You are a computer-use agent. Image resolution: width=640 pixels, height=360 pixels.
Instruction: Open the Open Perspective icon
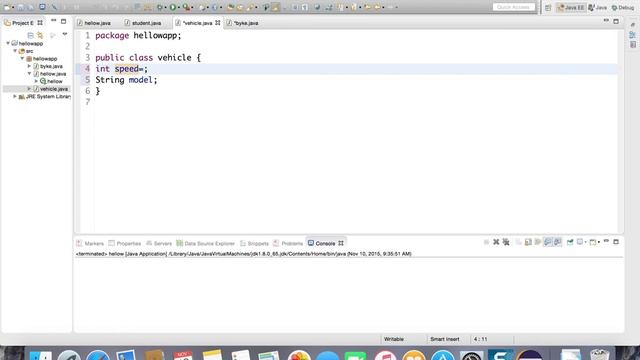click(x=548, y=8)
